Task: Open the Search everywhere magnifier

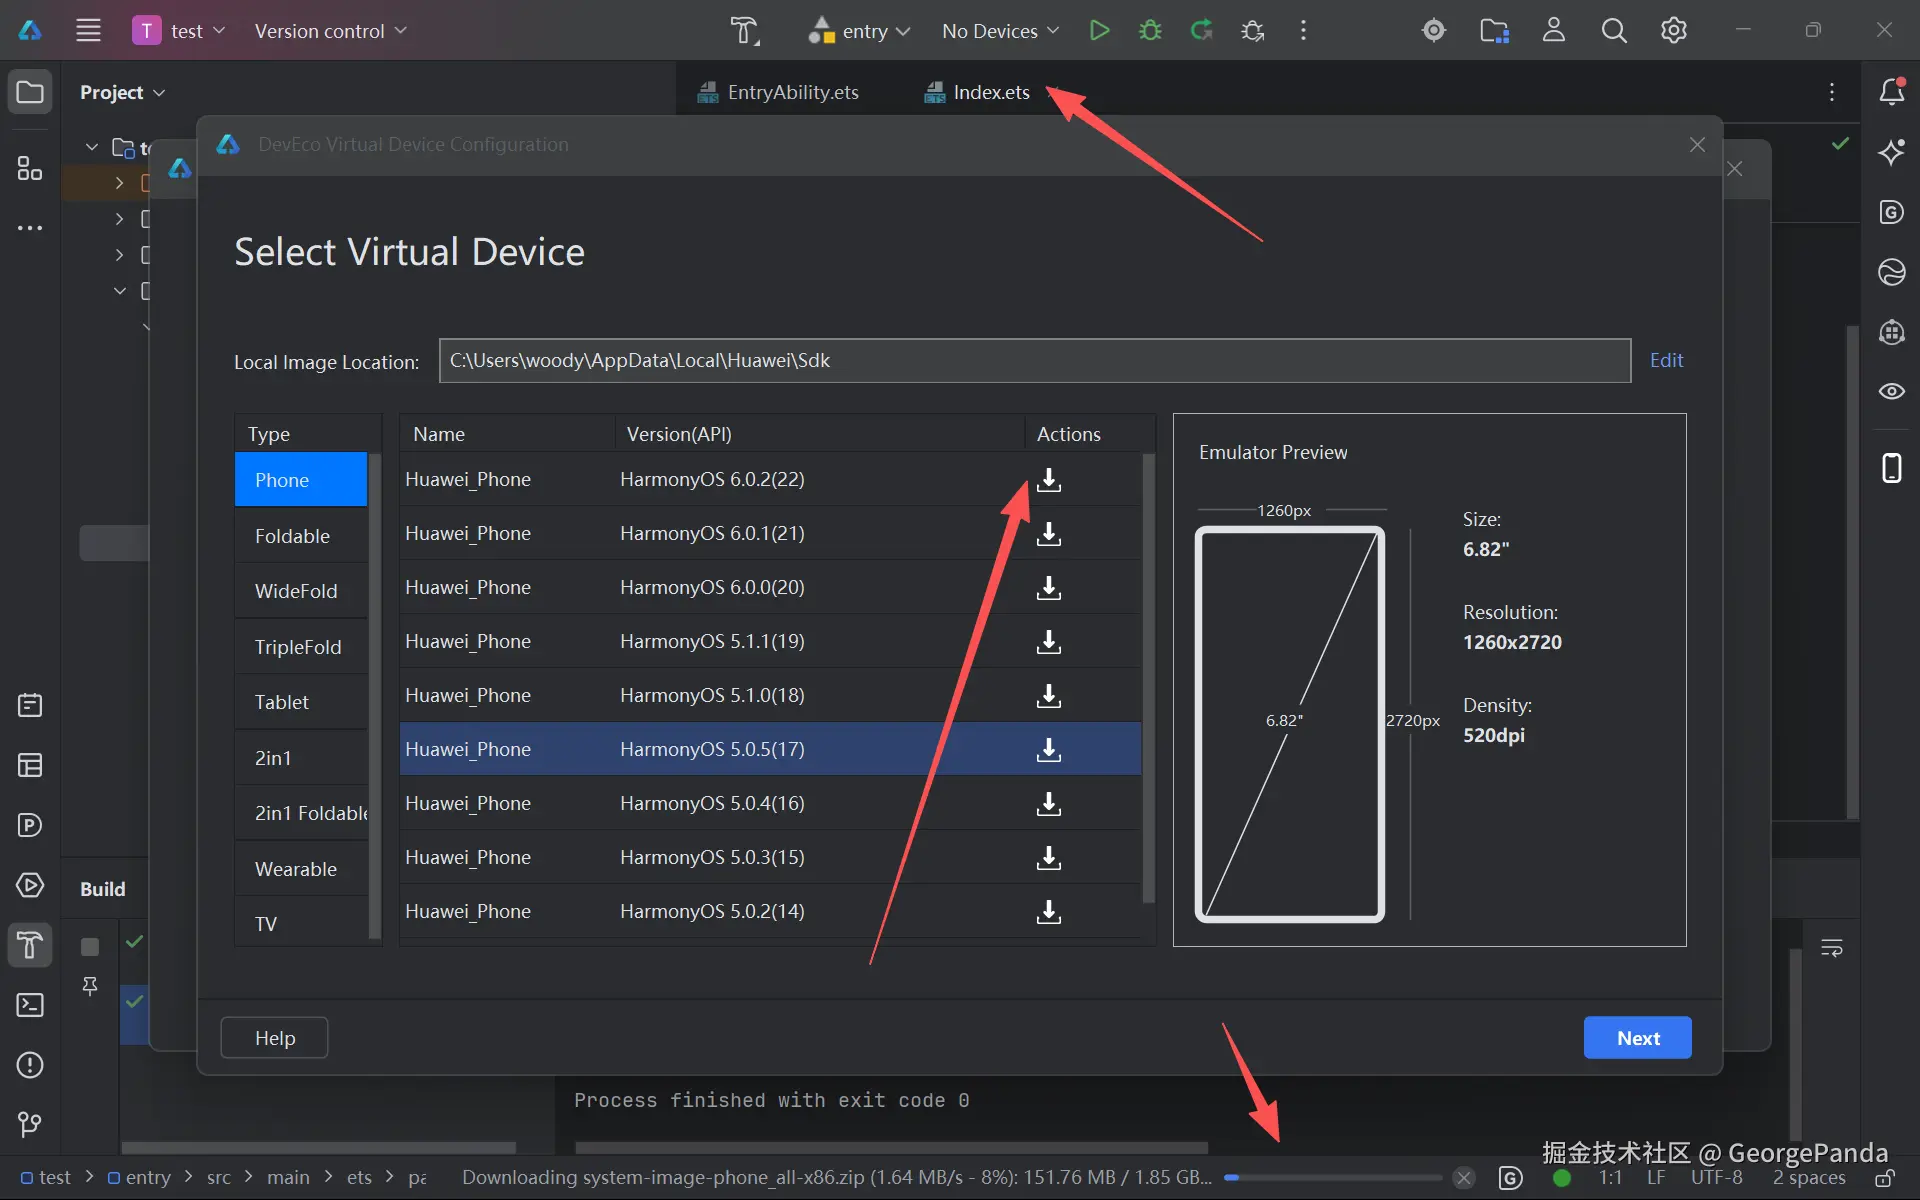Action: pos(1613,30)
